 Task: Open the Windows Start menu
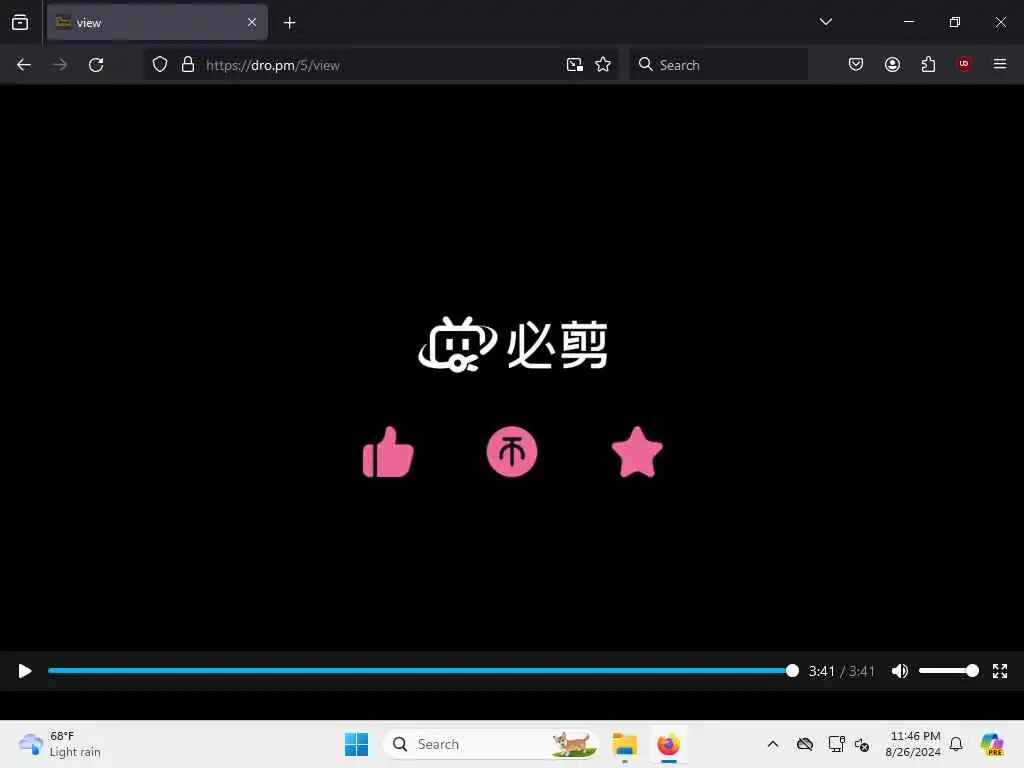(x=356, y=744)
